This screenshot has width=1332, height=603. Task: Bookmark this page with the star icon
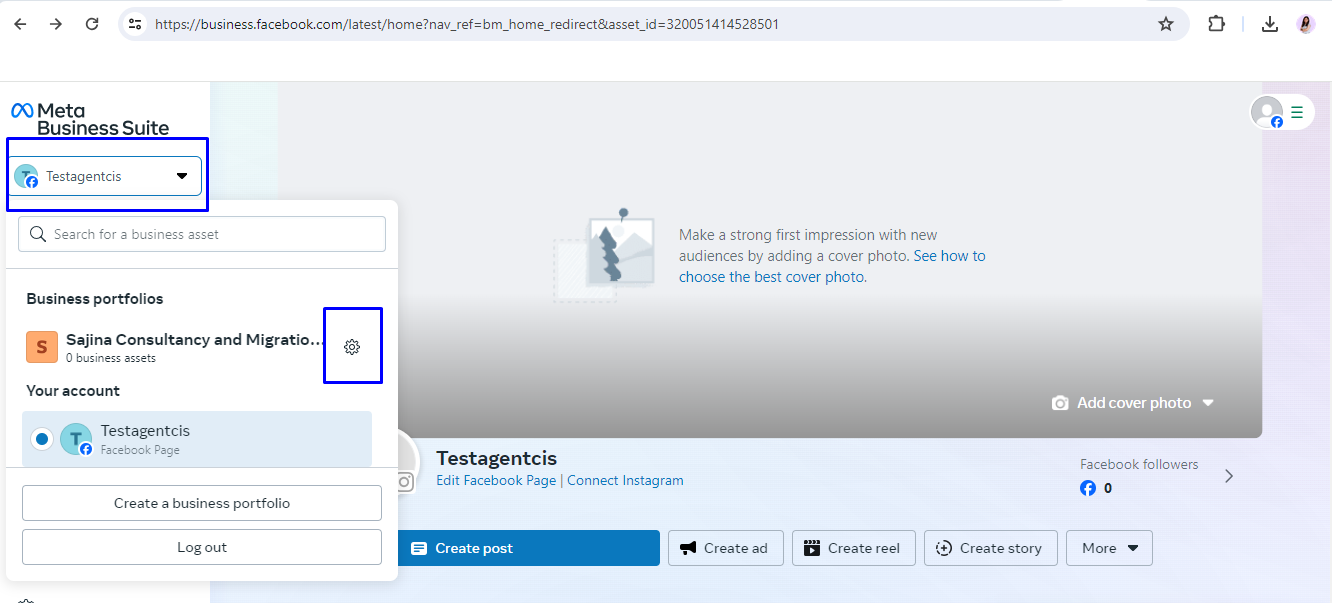point(1166,24)
